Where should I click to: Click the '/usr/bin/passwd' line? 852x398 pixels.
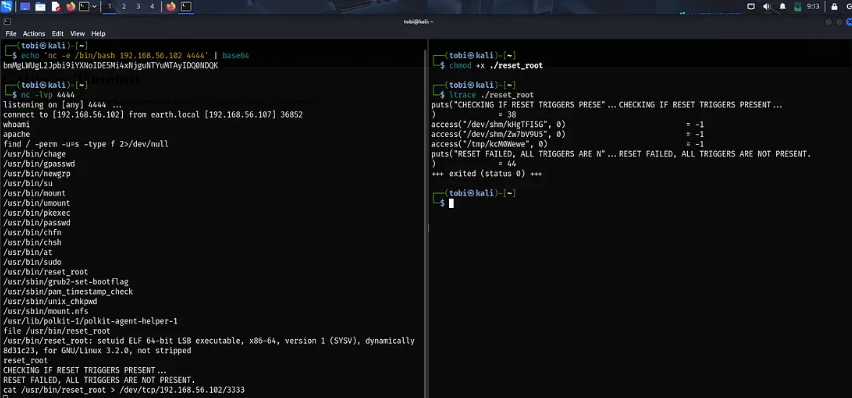pos(37,222)
